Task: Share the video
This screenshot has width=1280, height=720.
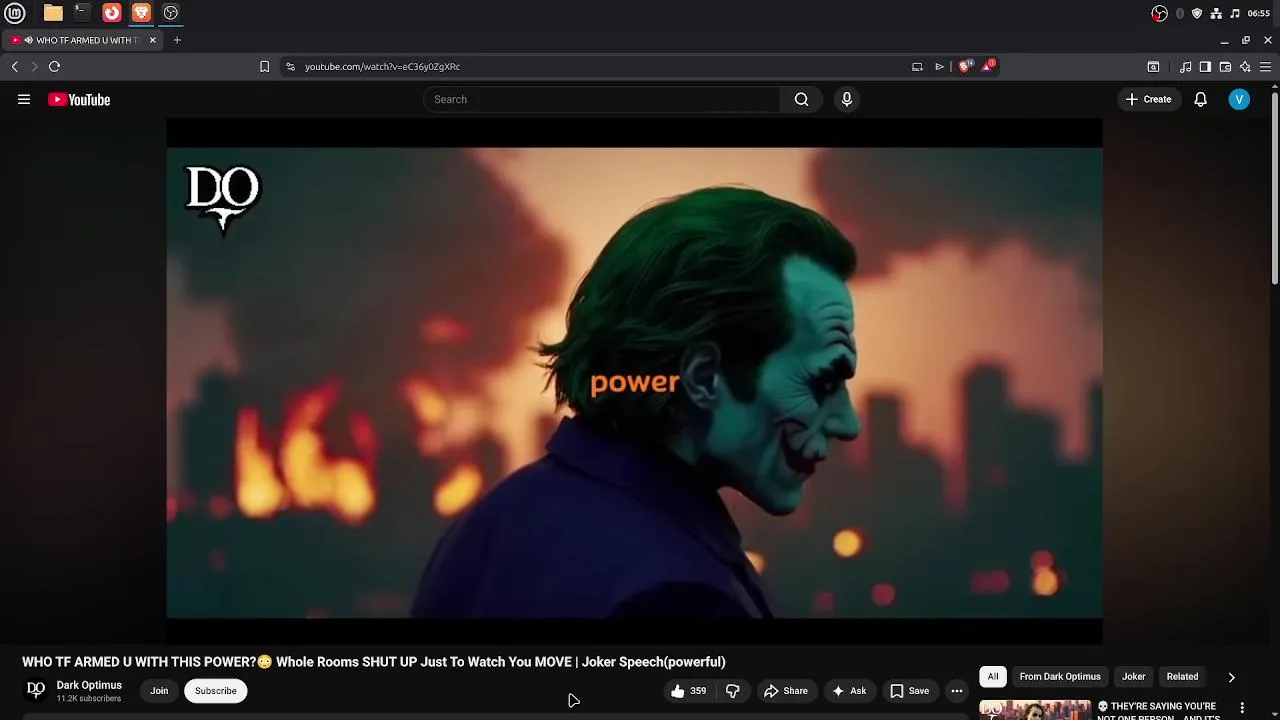Action: [x=786, y=691]
